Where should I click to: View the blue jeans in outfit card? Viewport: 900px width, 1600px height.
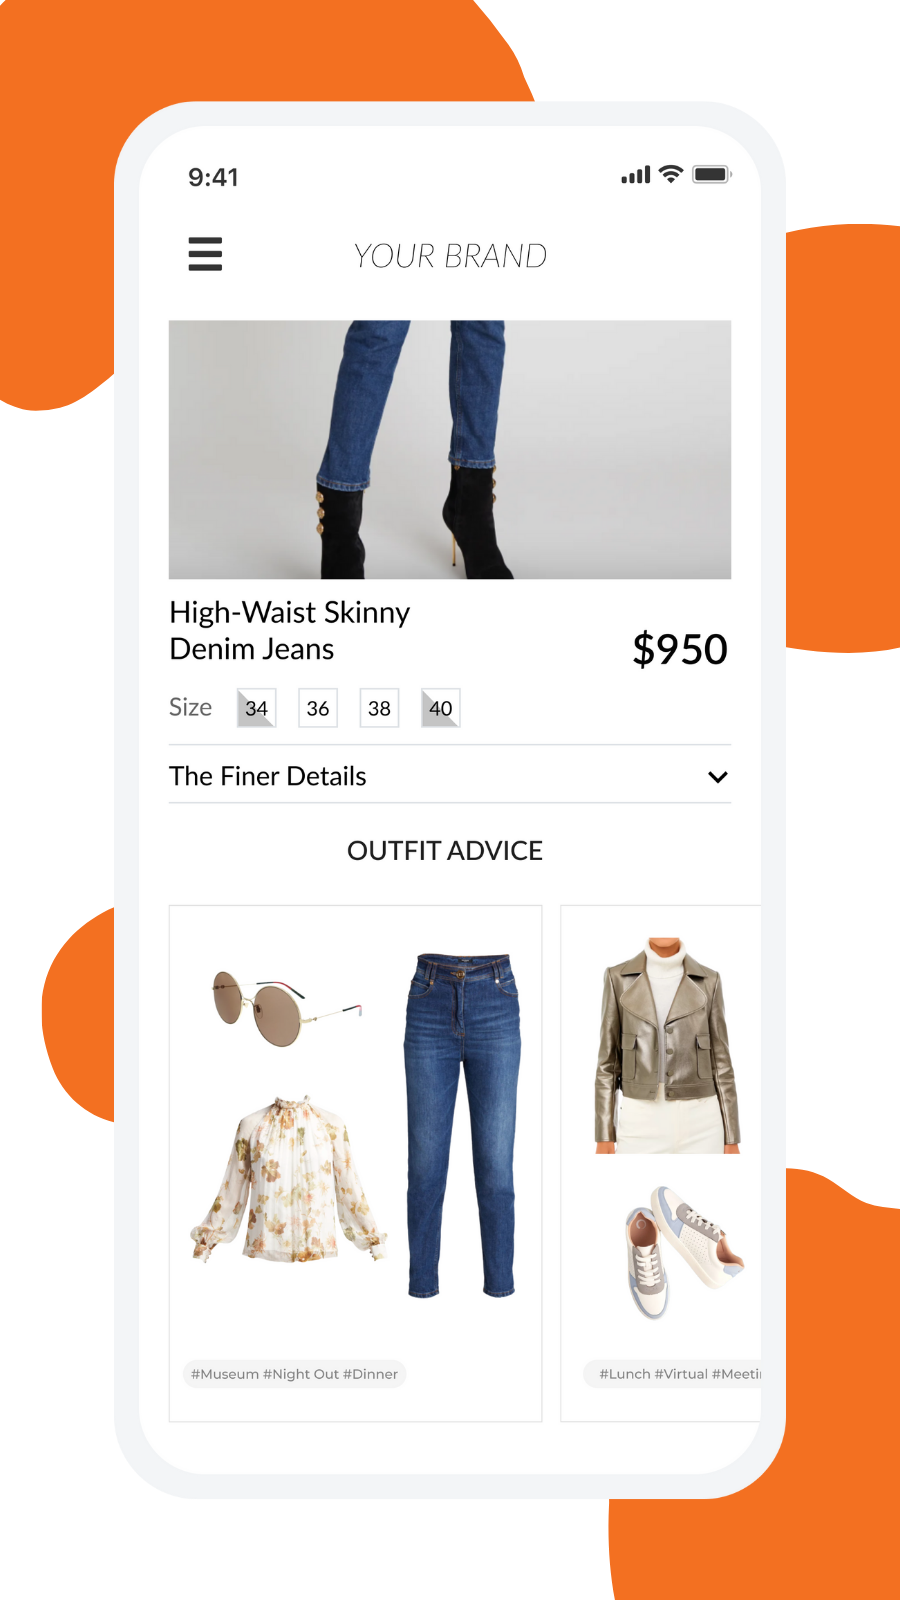click(463, 1125)
